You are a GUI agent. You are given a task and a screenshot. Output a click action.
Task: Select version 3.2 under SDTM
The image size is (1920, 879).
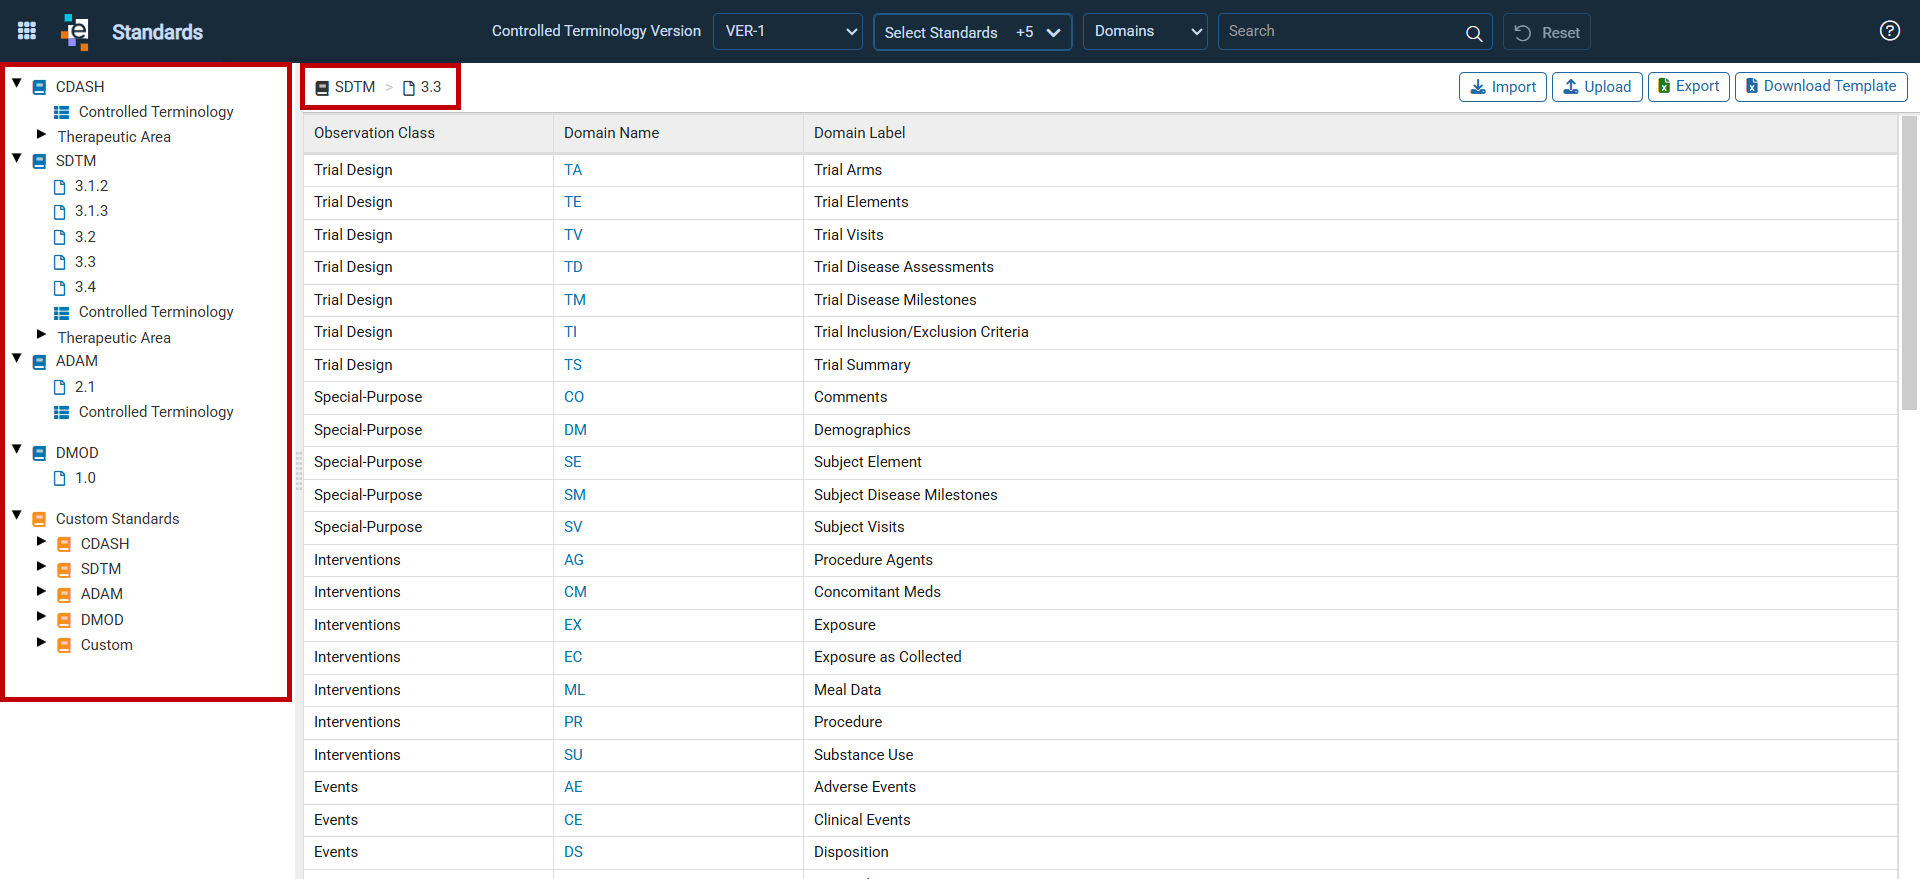(x=85, y=237)
